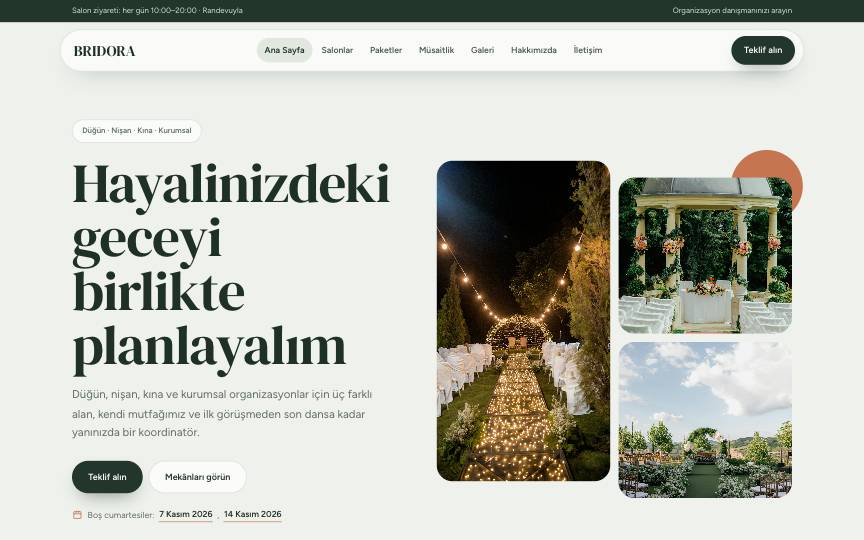Select the 7 Kasım 2026 date link
This screenshot has width=864, height=540.
coord(186,514)
